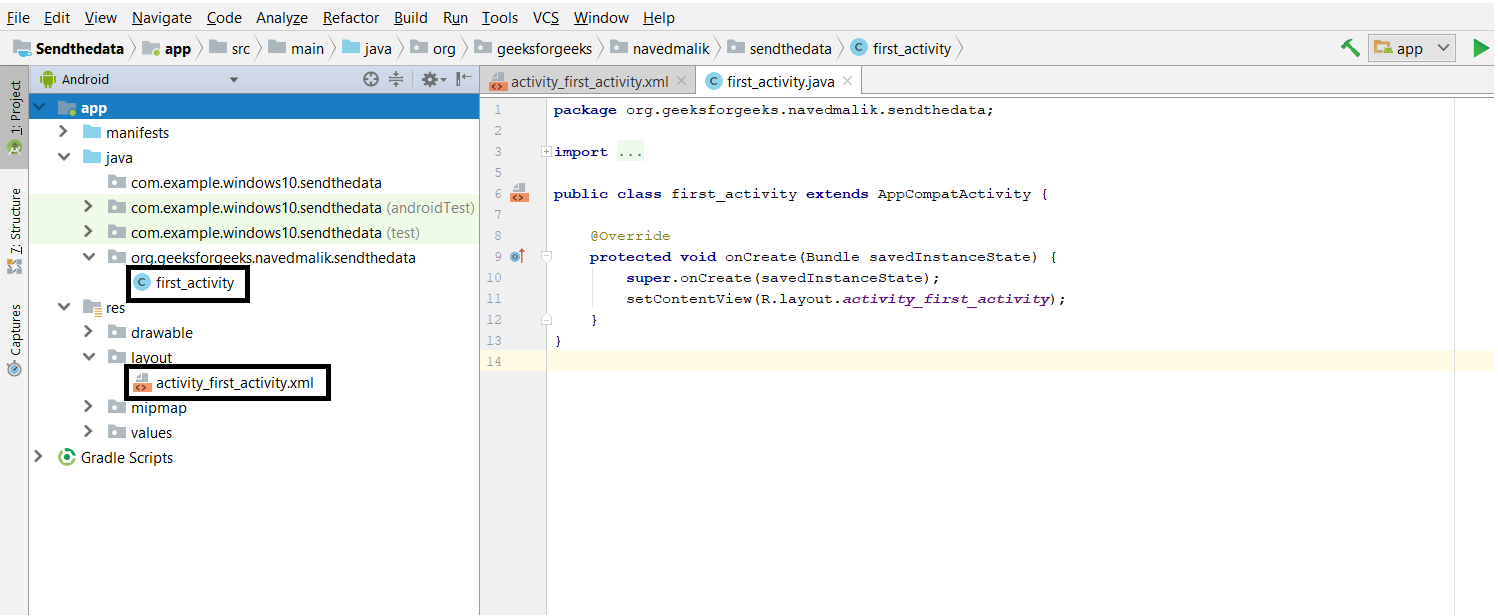Image resolution: width=1498 pixels, height=616 pixels.
Task: Click the @Override annotation text
Action: tap(630, 236)
